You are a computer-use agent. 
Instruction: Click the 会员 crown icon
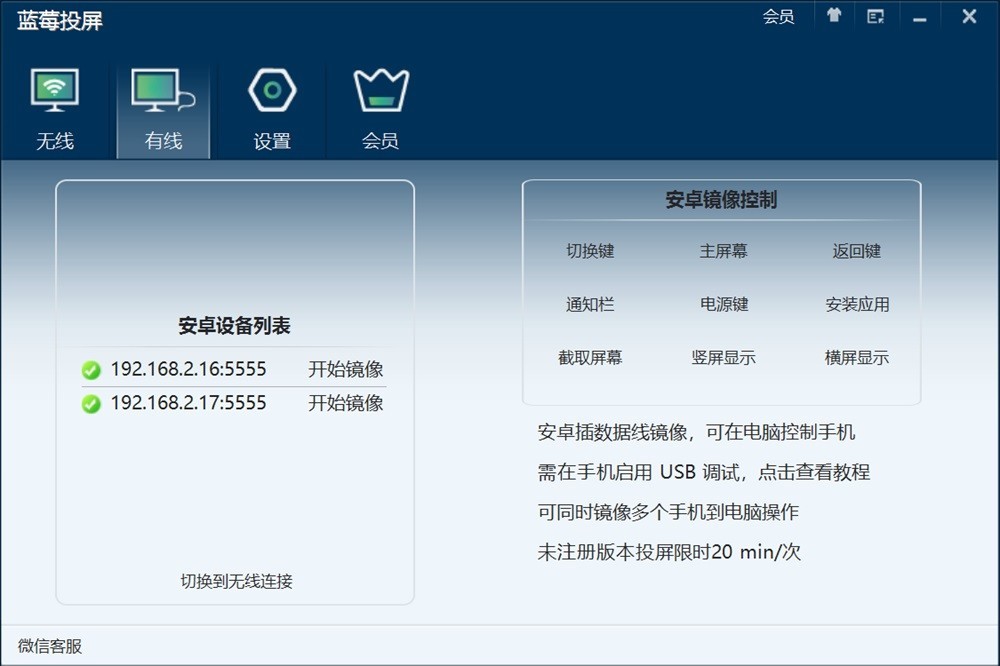click(378, 89)
